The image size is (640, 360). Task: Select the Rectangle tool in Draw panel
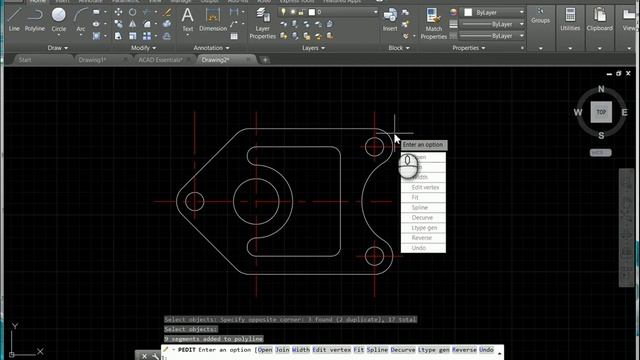point(96,12)
